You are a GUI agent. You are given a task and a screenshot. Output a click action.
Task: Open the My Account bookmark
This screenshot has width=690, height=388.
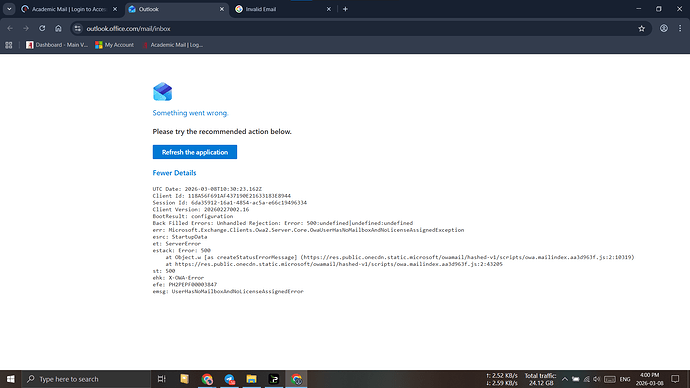pyautogui.click(x=114, y=45)
